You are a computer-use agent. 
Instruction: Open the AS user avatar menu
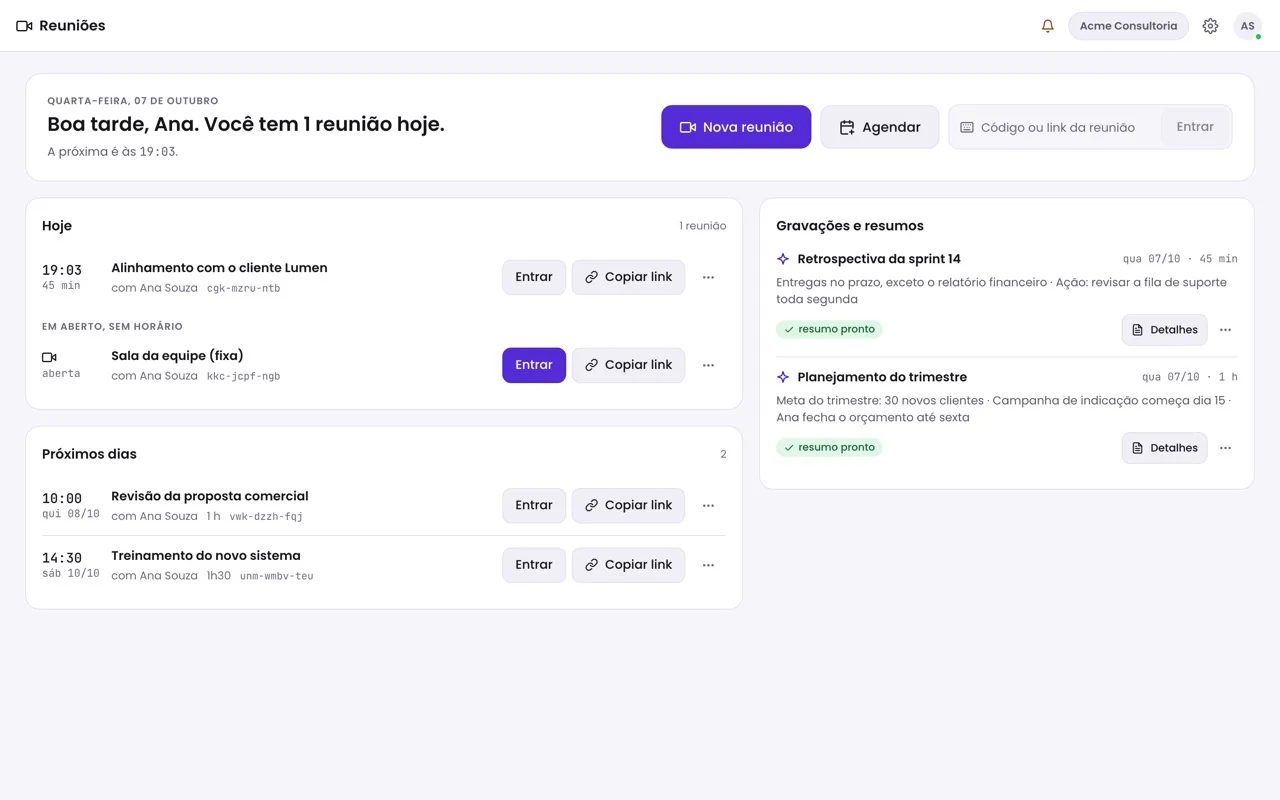1248,26
